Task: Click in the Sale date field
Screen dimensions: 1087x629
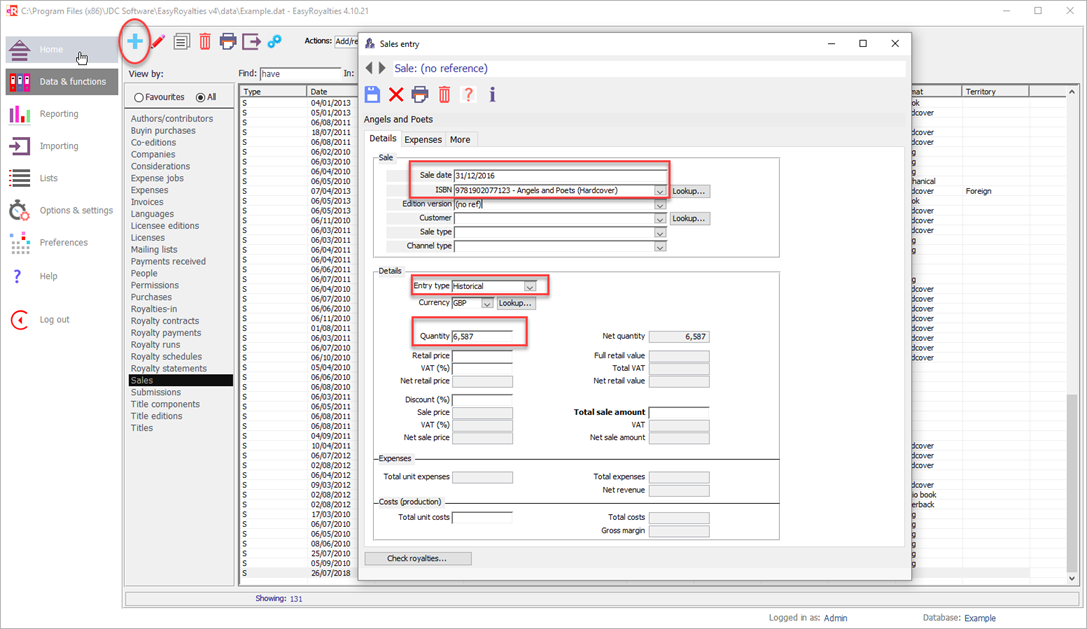Action: pyautogui.click(x=559, y=175)
